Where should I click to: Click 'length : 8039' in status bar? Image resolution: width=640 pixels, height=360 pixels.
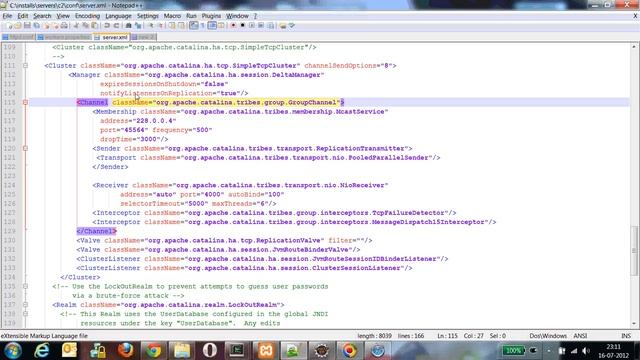374,336
